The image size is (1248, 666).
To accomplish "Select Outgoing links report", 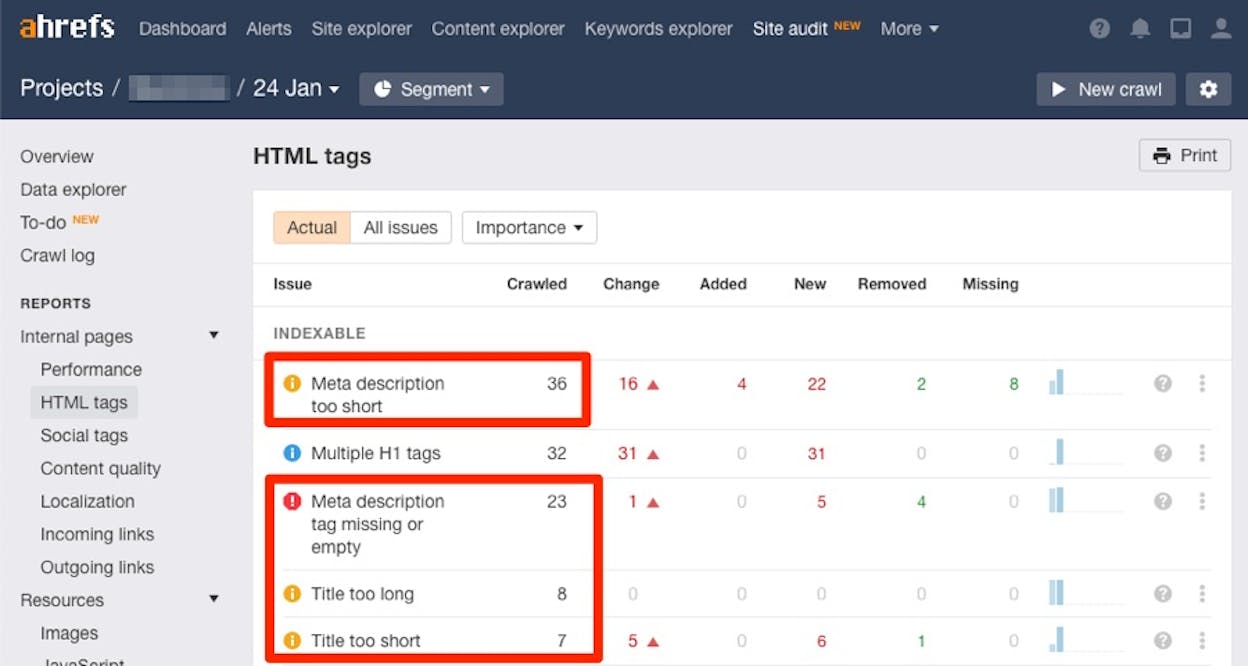I will coord(97,567).
